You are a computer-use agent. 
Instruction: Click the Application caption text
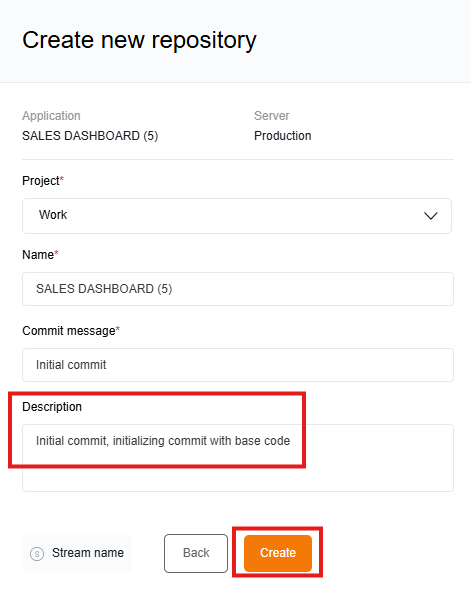(x=51, y=116)
